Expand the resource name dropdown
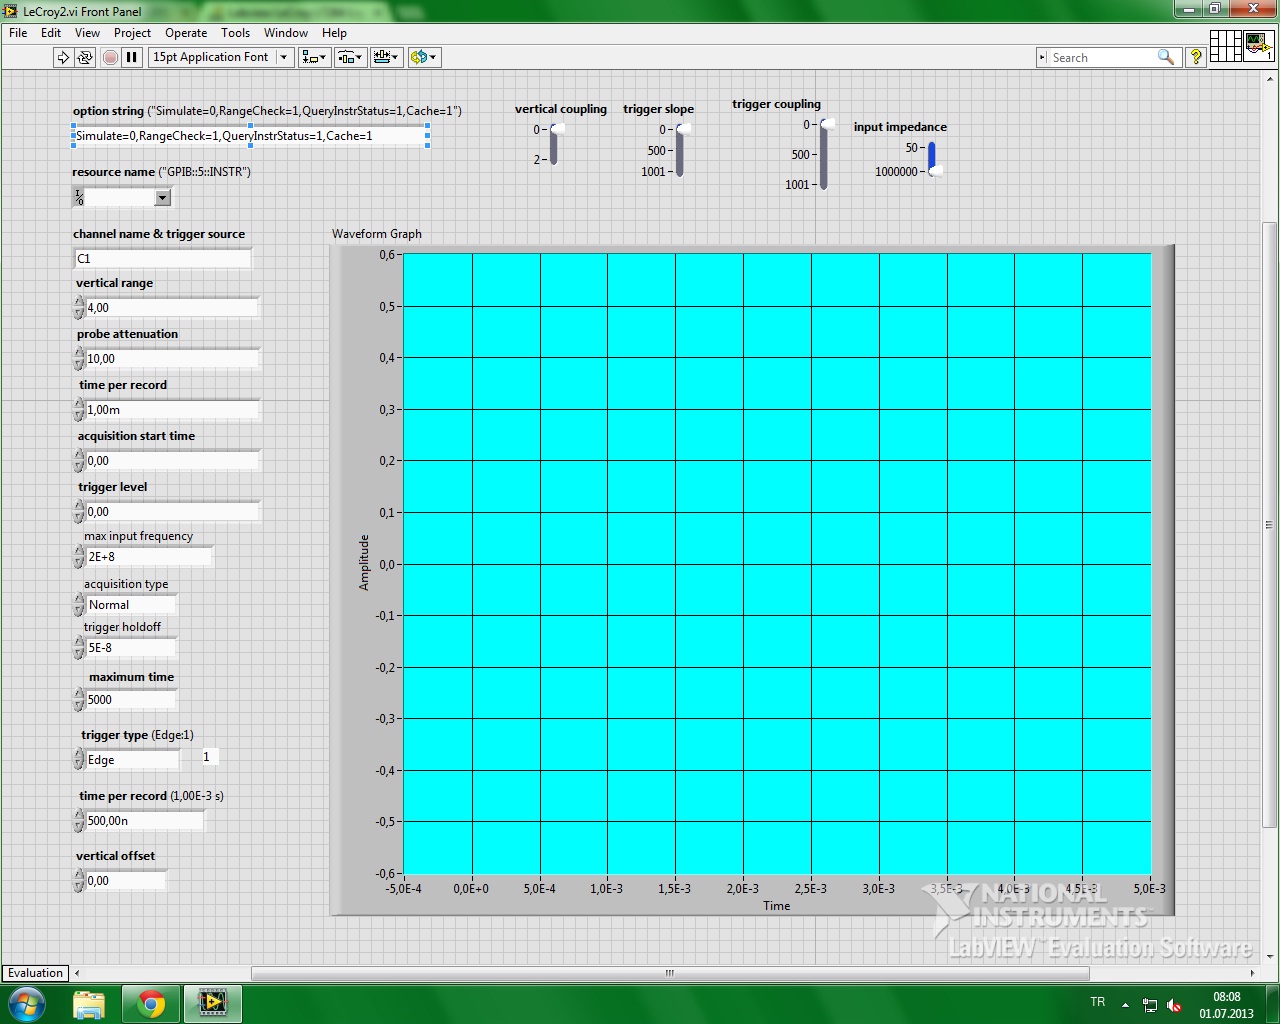This screenshot has width=1280, height=1024. pos(163,198)
